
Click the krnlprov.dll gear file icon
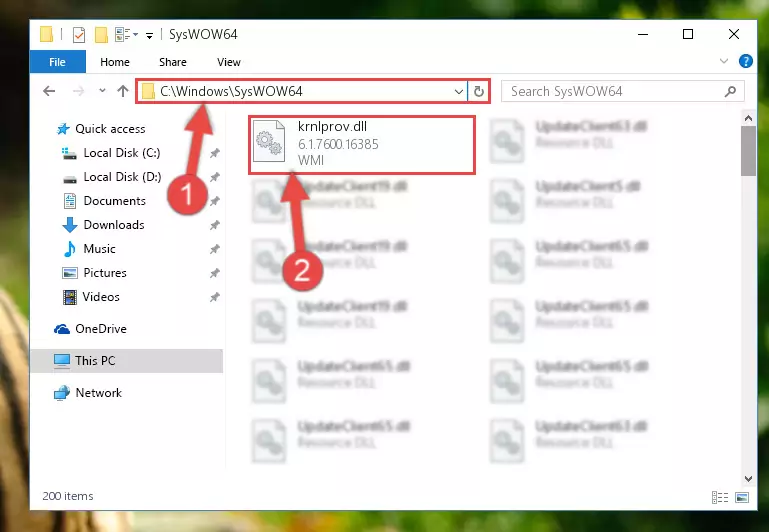(269, 141)
